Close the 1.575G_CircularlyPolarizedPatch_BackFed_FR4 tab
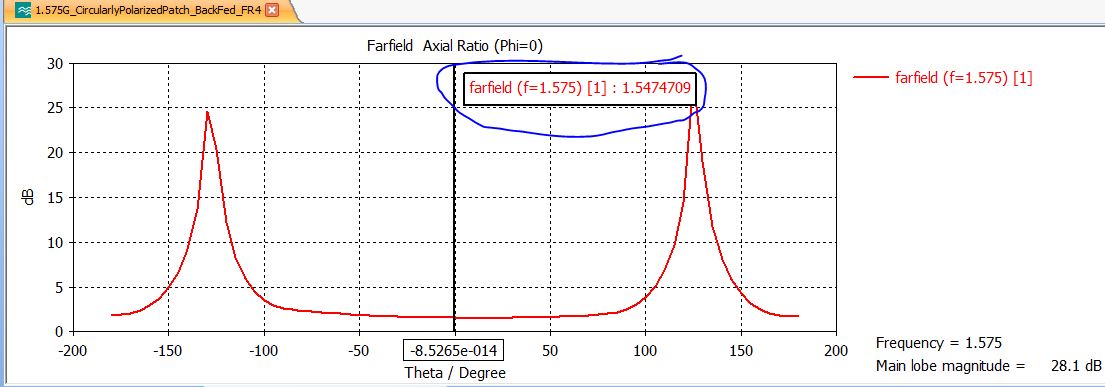Image resolution: width=1105 pixels, height=387 pixels. [272, 11]
